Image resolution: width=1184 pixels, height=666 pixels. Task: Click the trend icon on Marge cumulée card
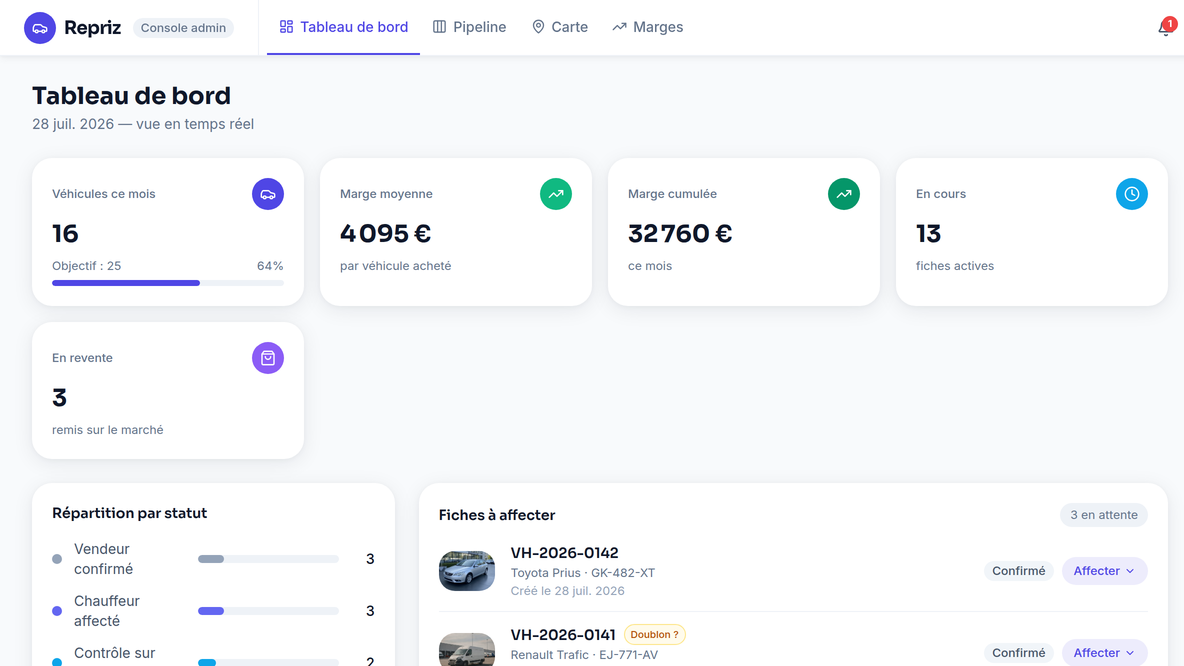click(843, 194)
